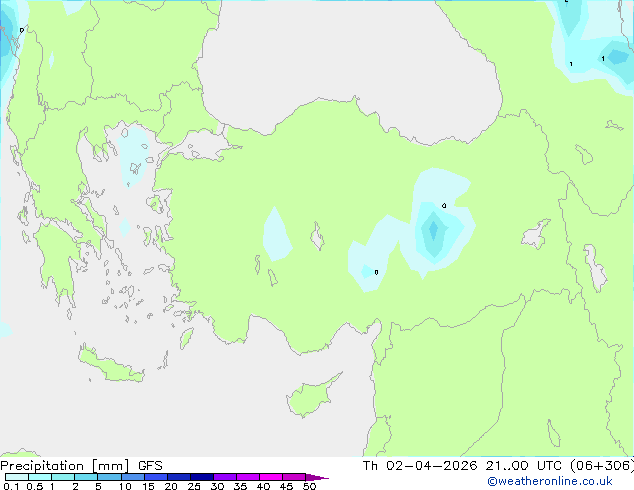Screen dimensions: 634x490
Task: Click the 0.1–0.5 mm legend swatch
Action: pos(17,477)
